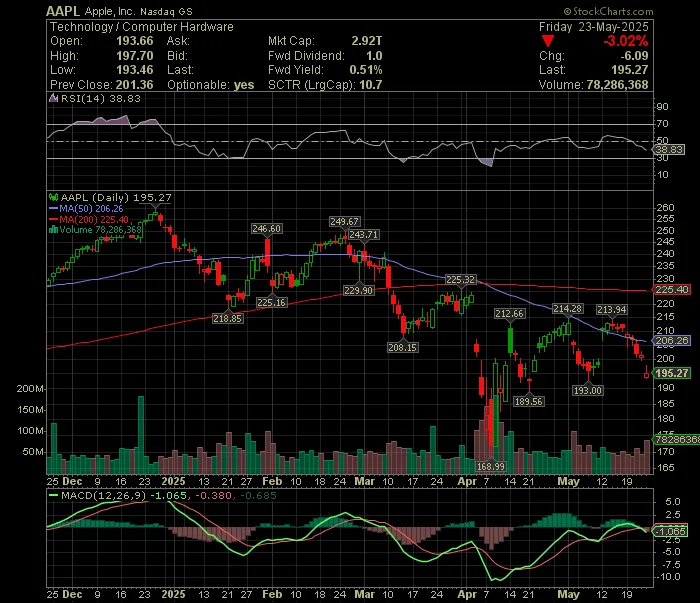Screen dimensions: 700x603
Task: Click the 225.32 price peak label
Action: (461, 280)
